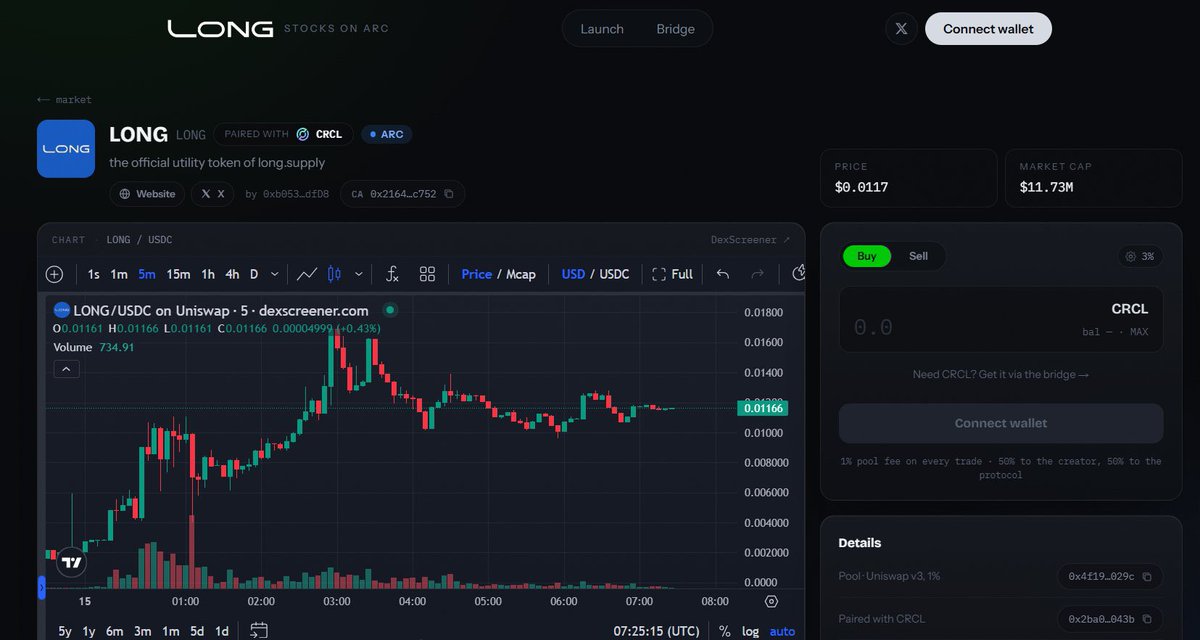The image size is (1200, 640).
Task: Click the blue handle at chart left edge
Action: [41, 588]
